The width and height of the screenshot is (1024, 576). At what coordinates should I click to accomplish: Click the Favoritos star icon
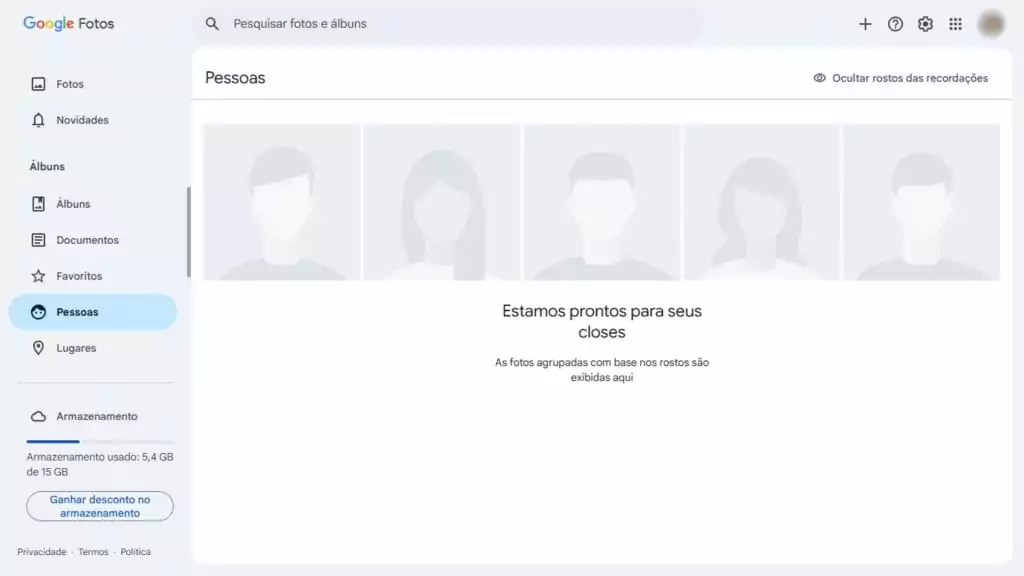coord(39,276)
